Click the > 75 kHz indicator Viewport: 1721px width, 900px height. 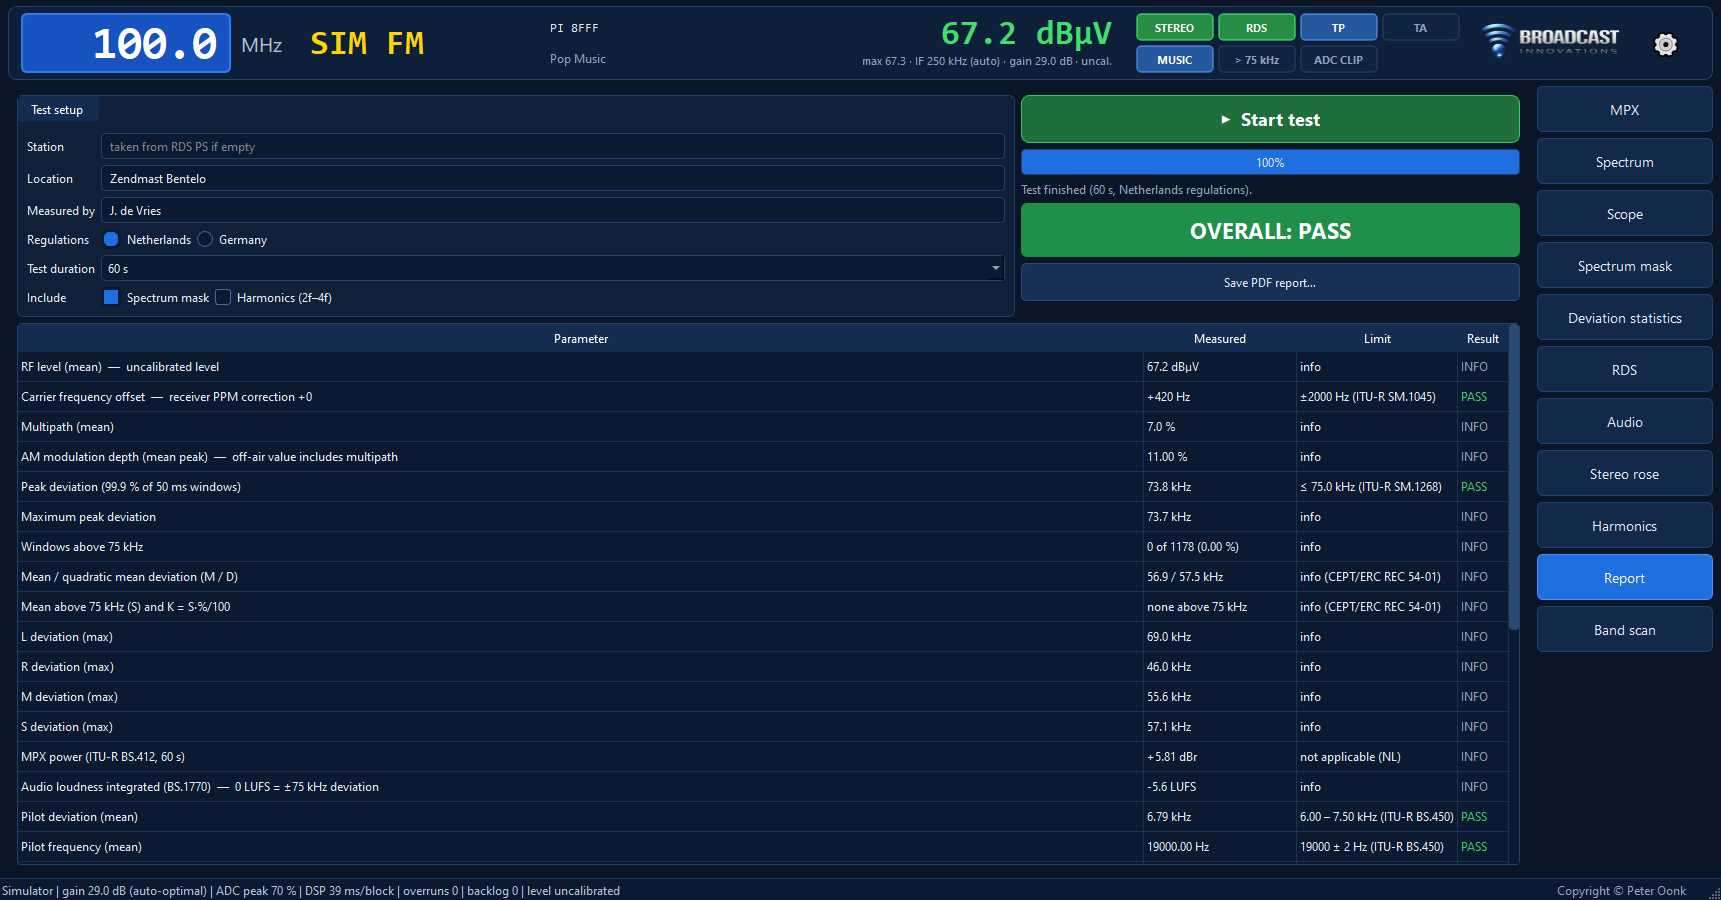[x=1256, y=60]
